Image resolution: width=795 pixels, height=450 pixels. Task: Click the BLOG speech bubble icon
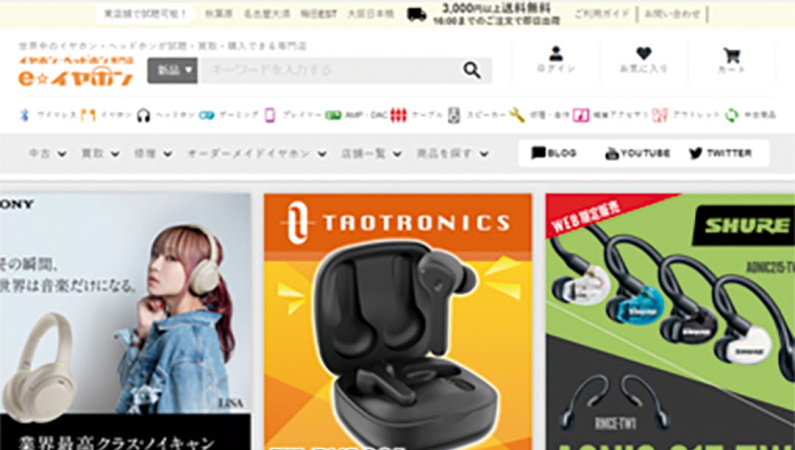click(x=538, y=153)
